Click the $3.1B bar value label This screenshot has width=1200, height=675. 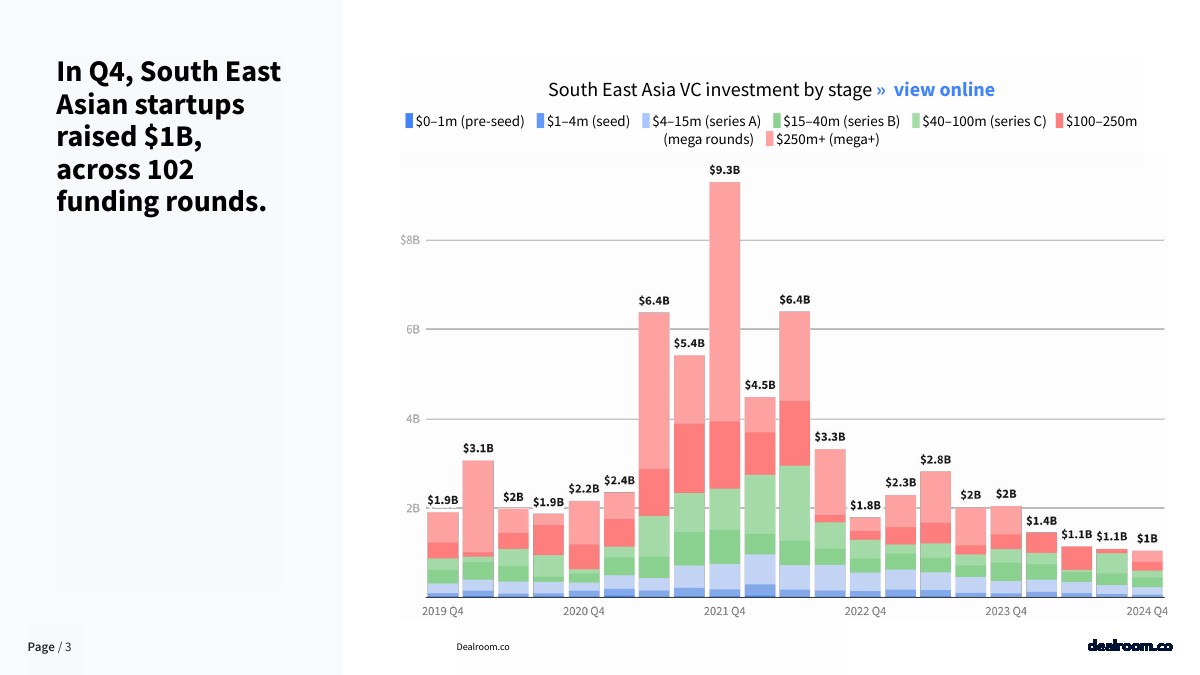click(477, 448)
